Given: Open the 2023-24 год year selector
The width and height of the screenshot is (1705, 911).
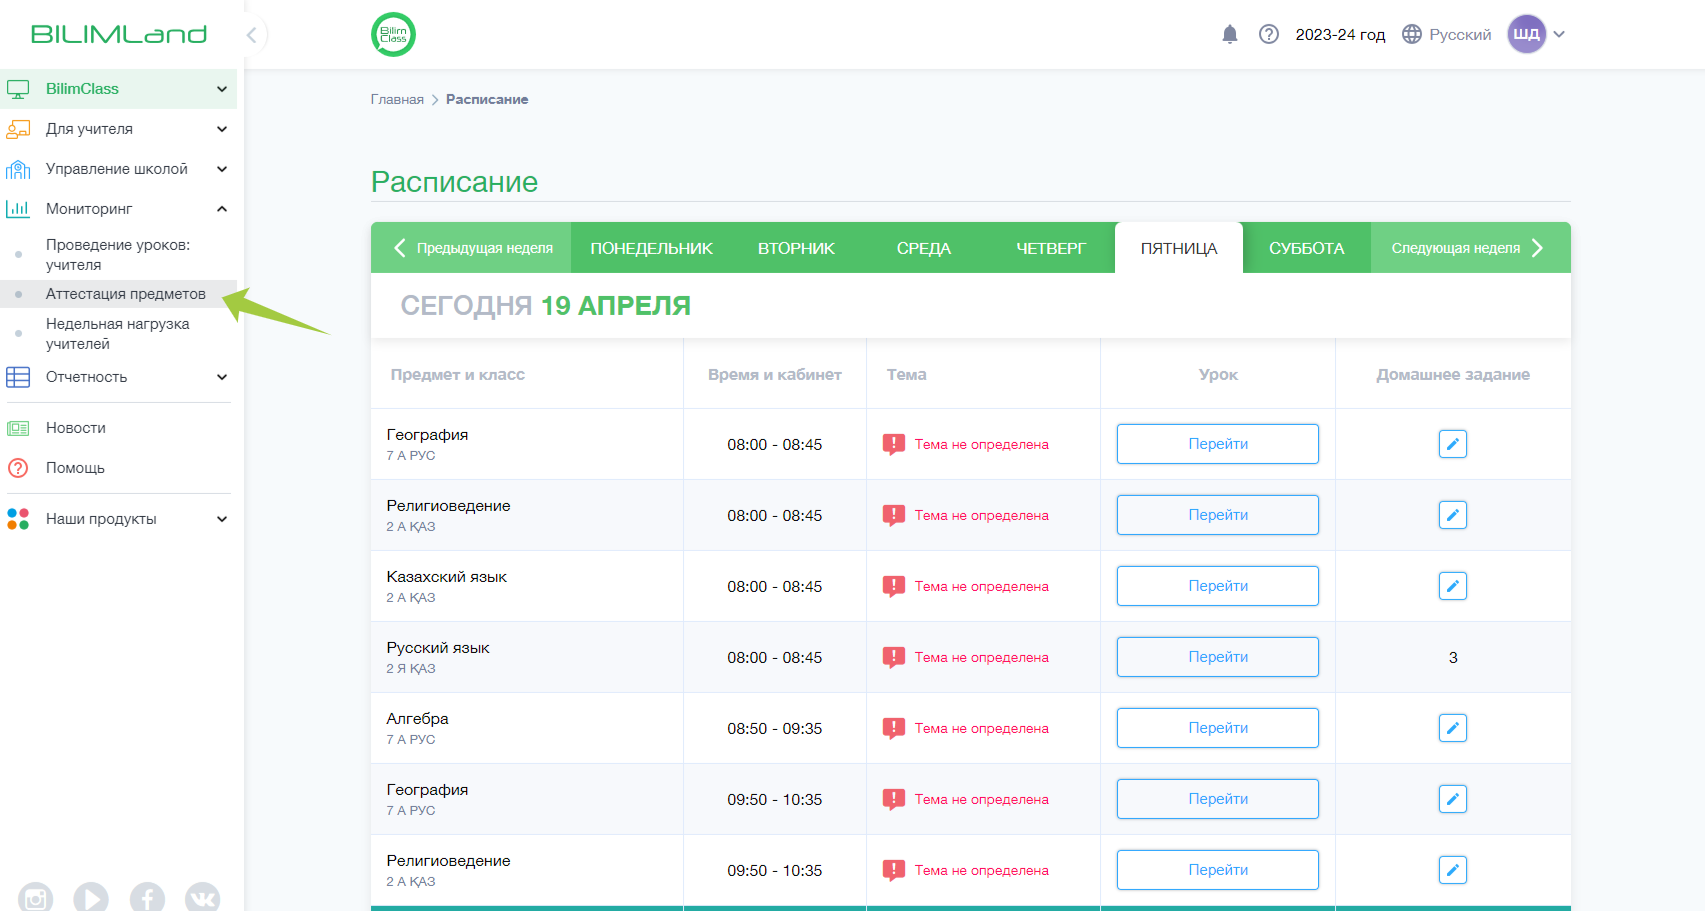Looking at the screenshot, I should pyautogui.click(x=1340, y=34).
